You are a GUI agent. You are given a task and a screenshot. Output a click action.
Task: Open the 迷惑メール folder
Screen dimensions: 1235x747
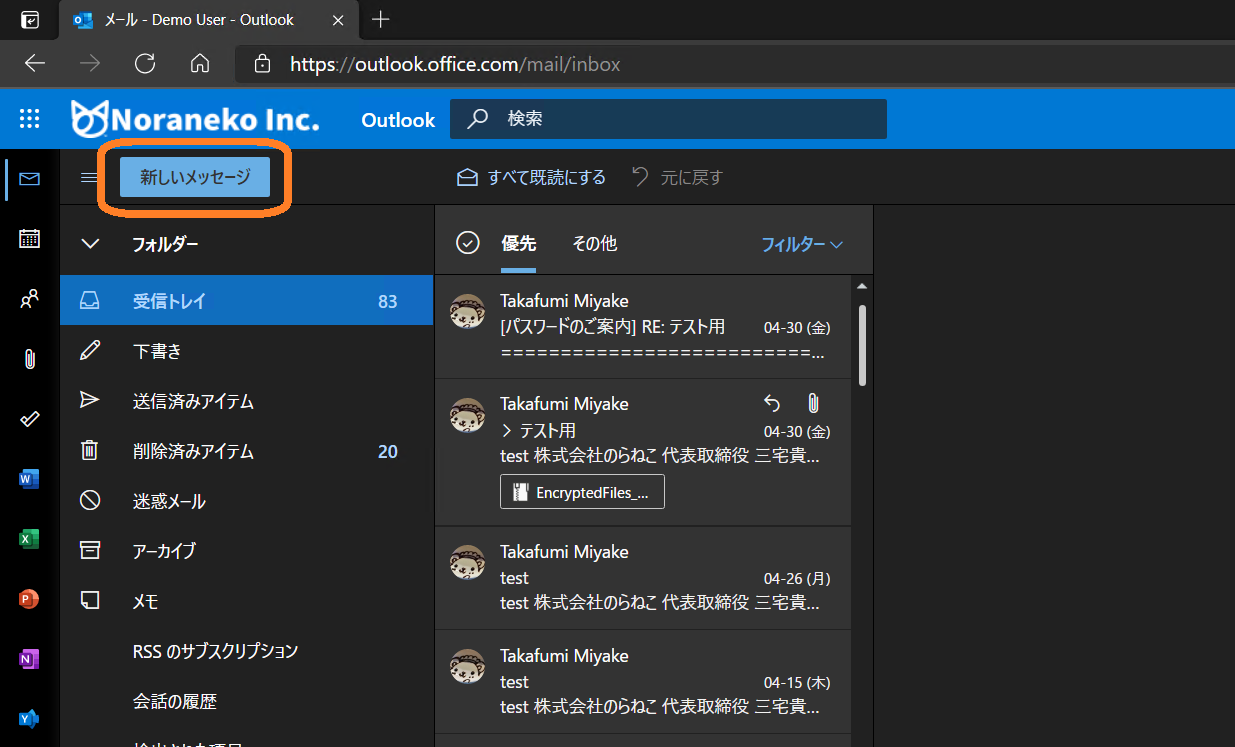[246, 501]
